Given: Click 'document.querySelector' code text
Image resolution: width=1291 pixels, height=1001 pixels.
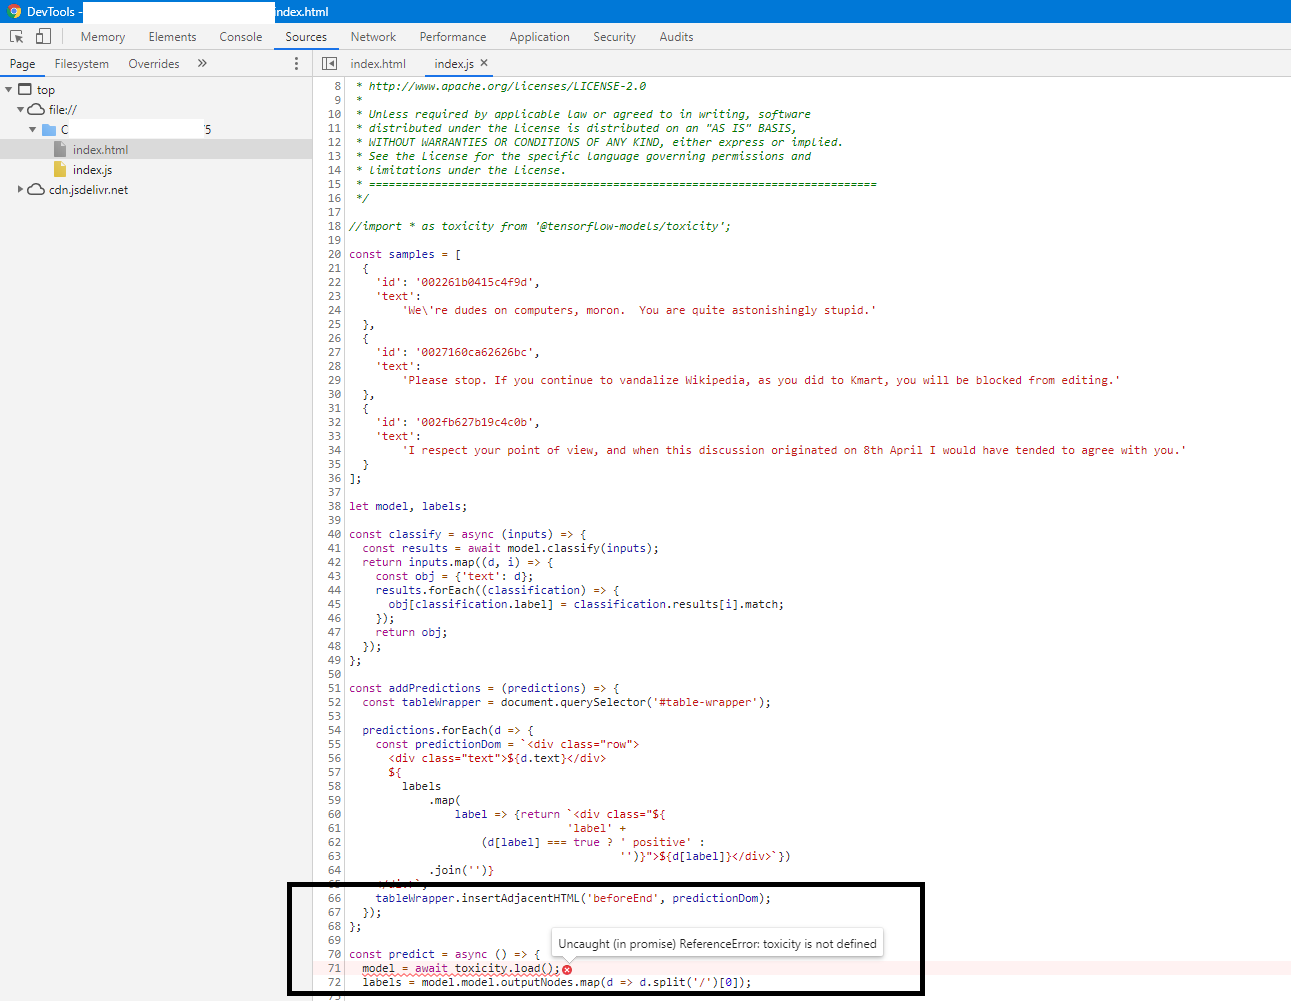Looking at the screenshot, I should (572, 702).
